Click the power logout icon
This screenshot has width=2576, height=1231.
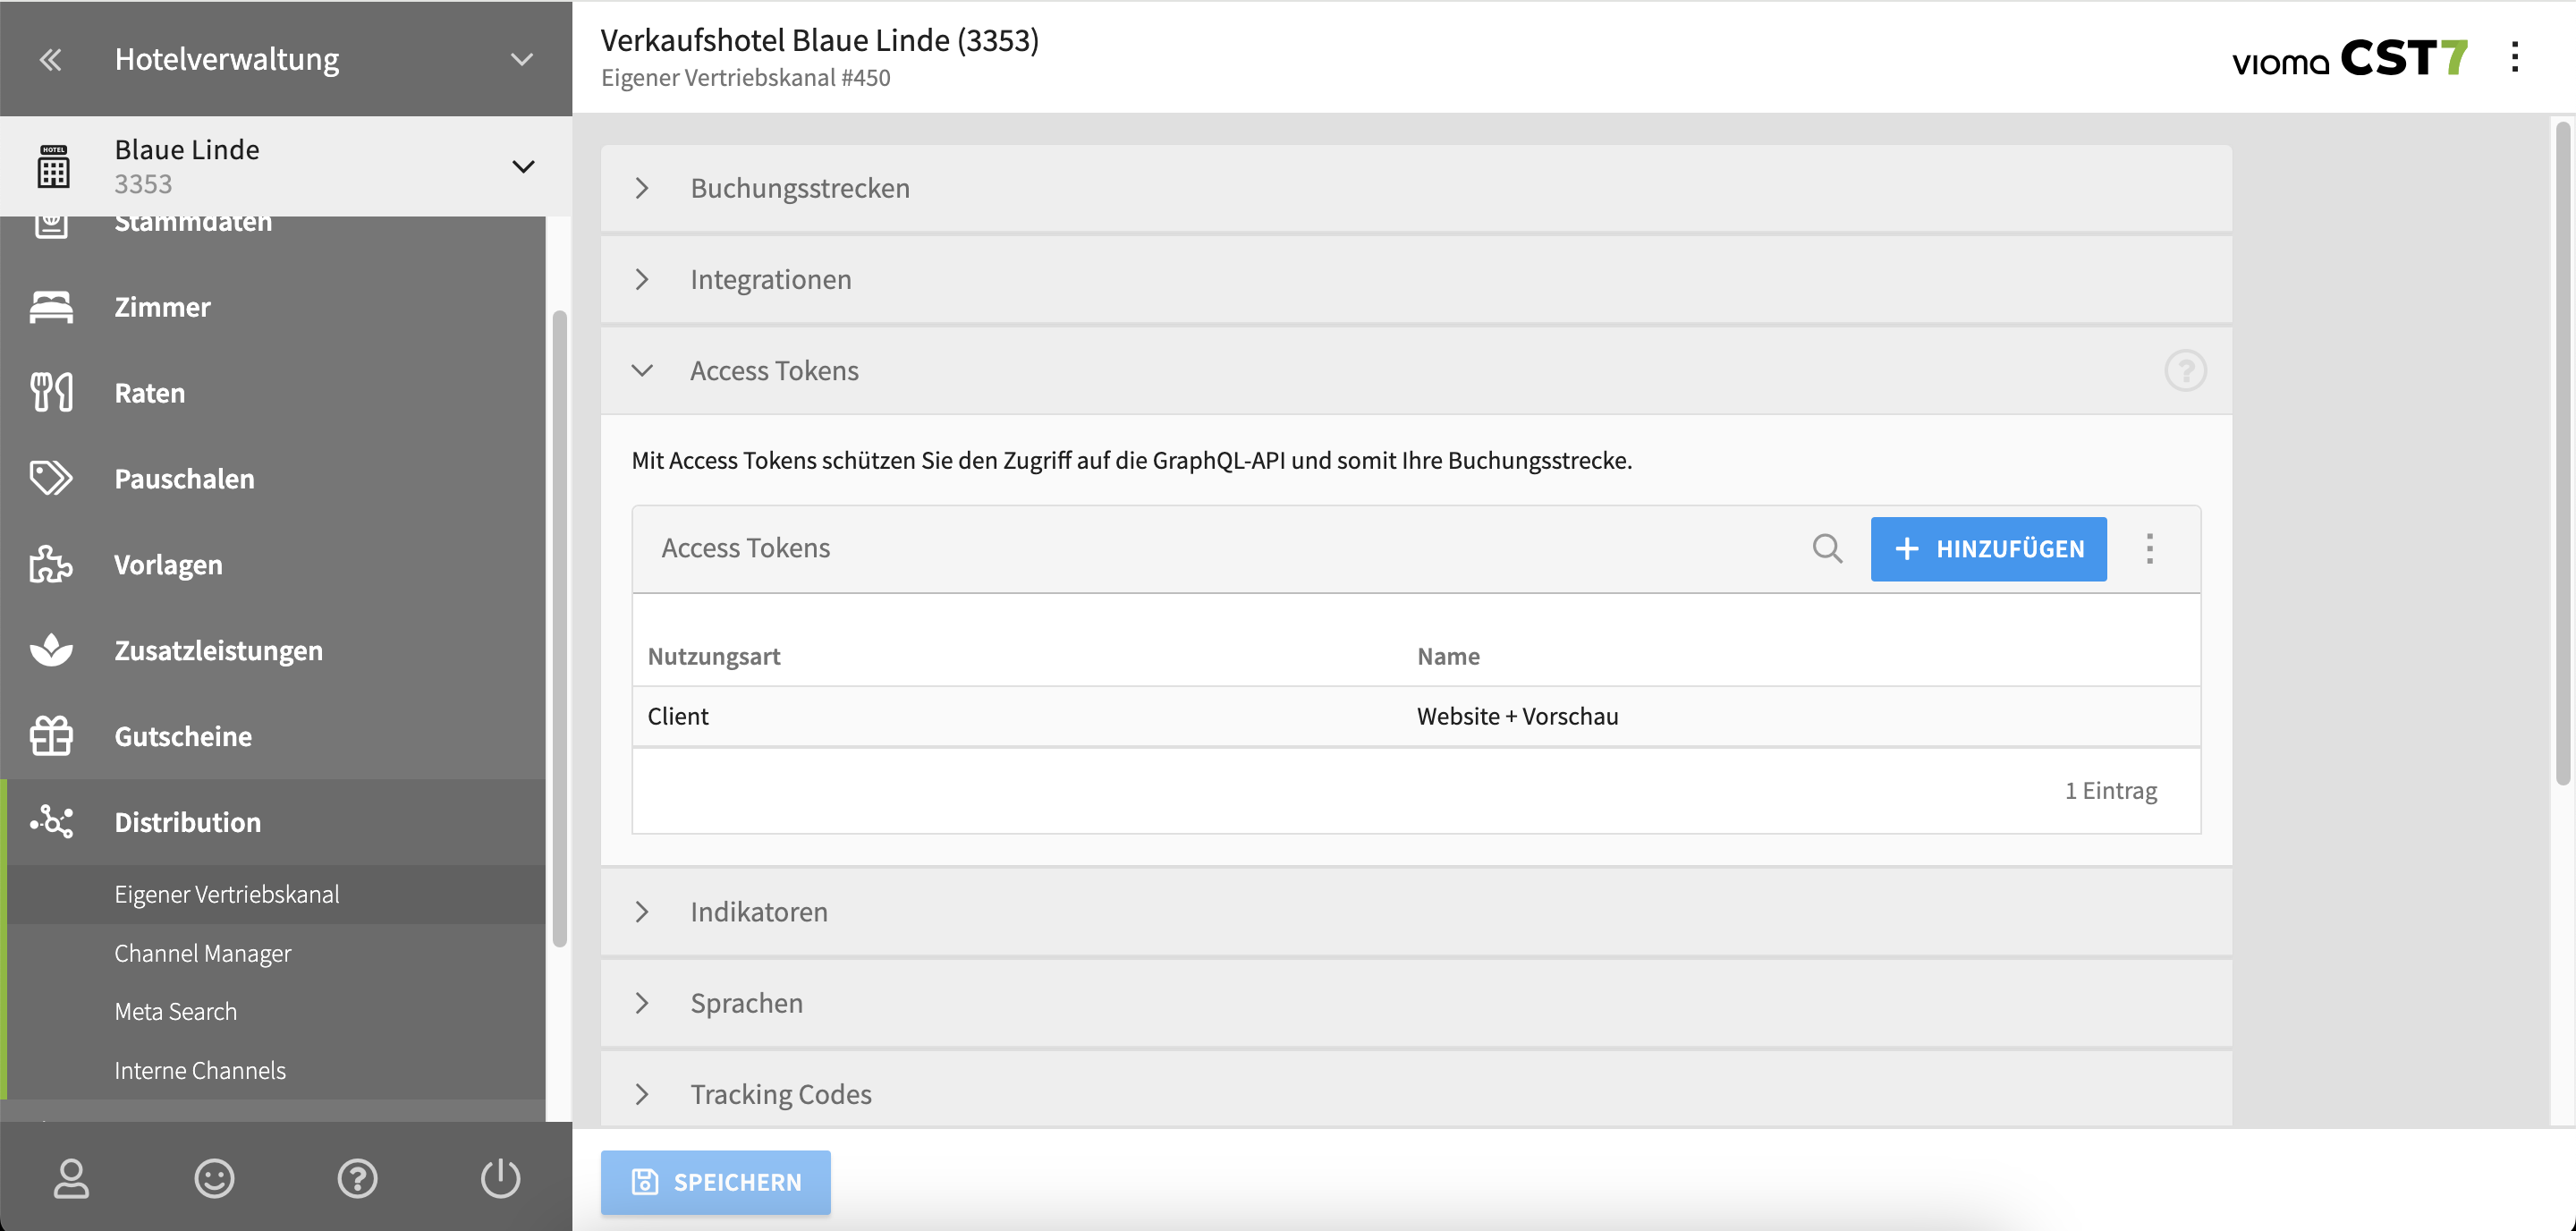point(500,1178)
